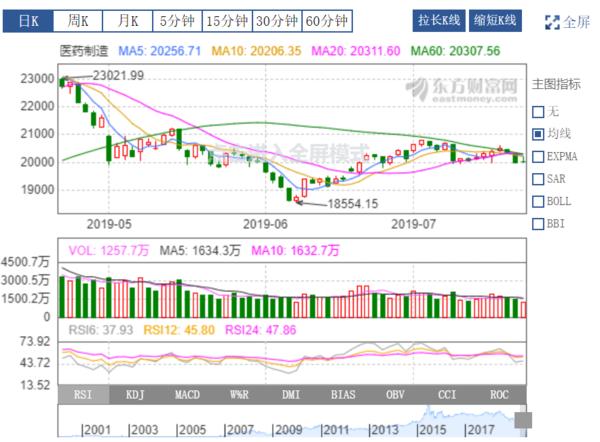Switch to the 周K weekly chart tab
Viewport: 600px width, 442px height.
(78, 21)
